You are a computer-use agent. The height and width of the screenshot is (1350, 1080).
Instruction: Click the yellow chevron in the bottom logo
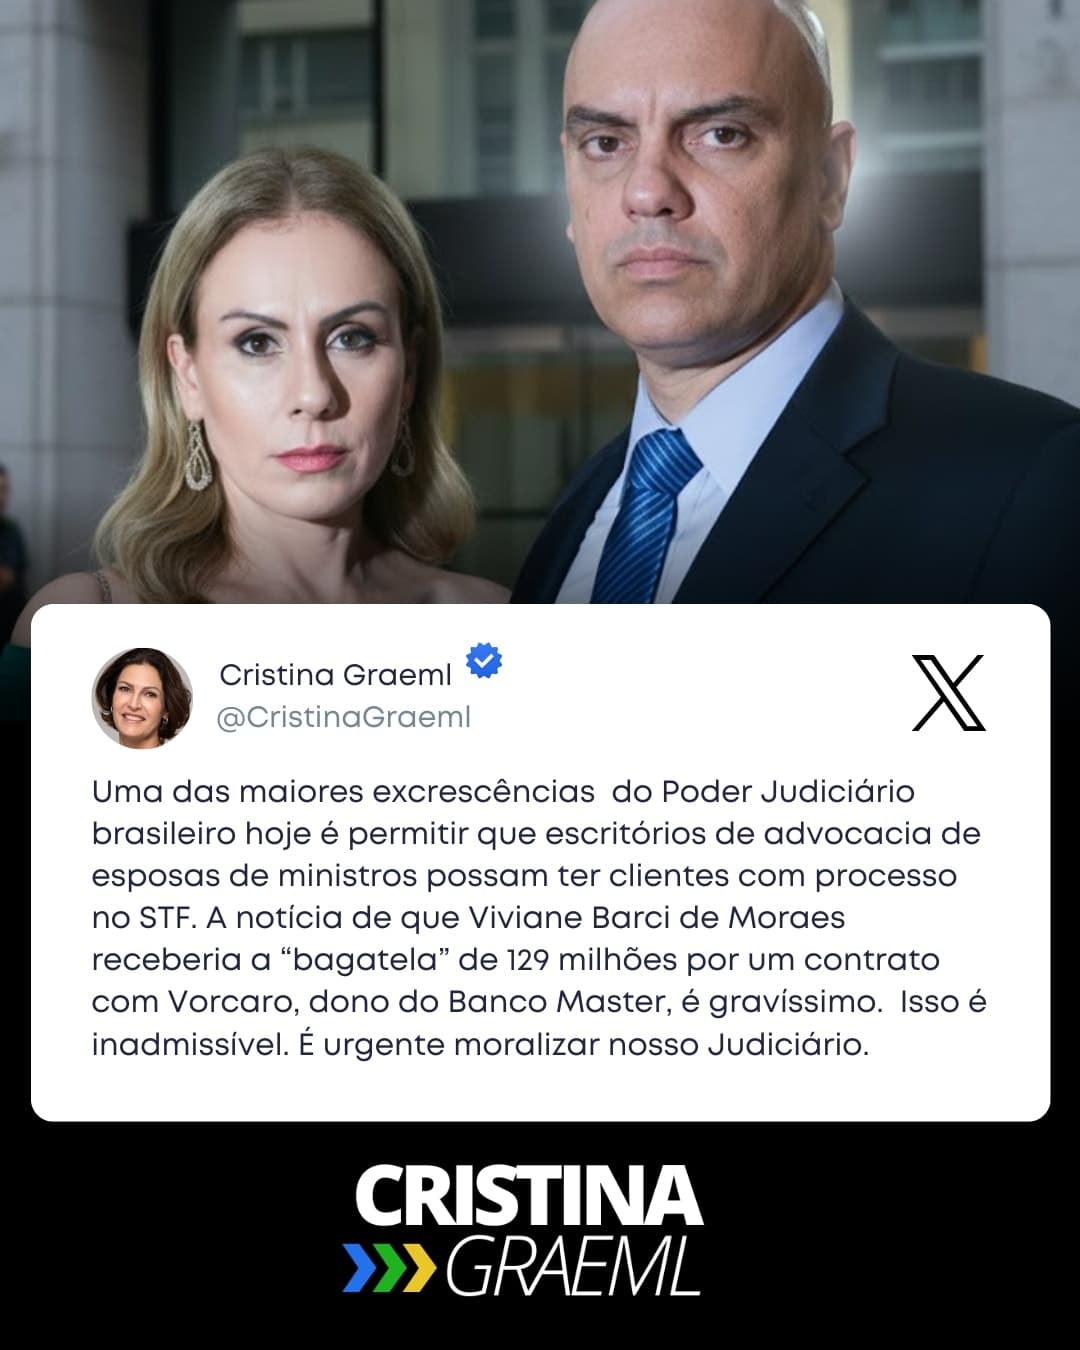(419, 1267)
